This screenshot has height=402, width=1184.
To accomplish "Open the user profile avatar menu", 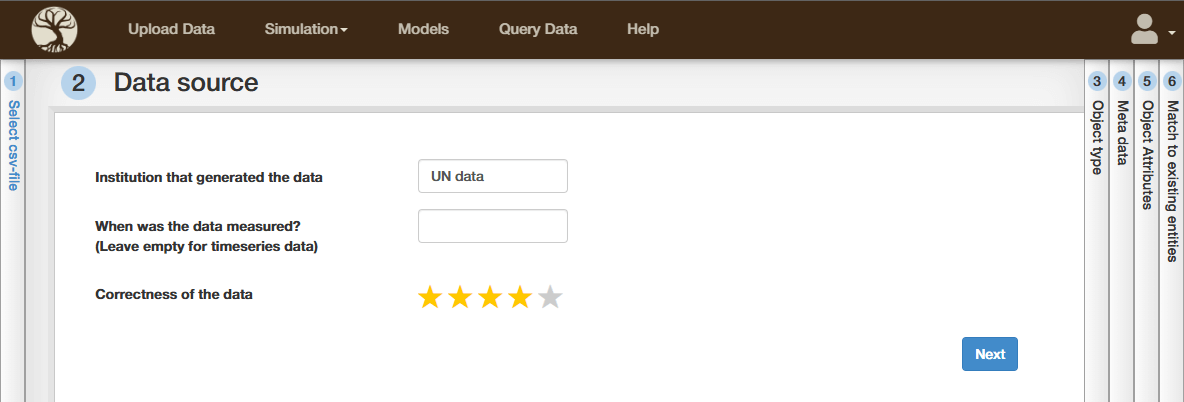I will (x=1144, y=29).
